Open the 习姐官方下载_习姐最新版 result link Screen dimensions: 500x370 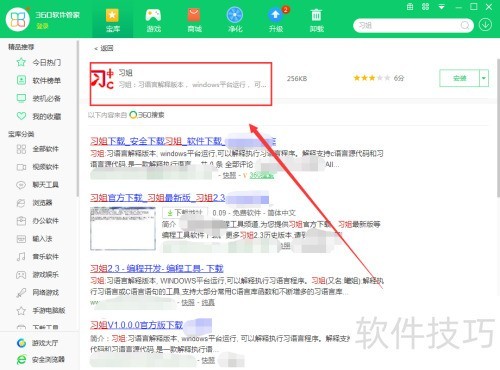pos(157,198)
